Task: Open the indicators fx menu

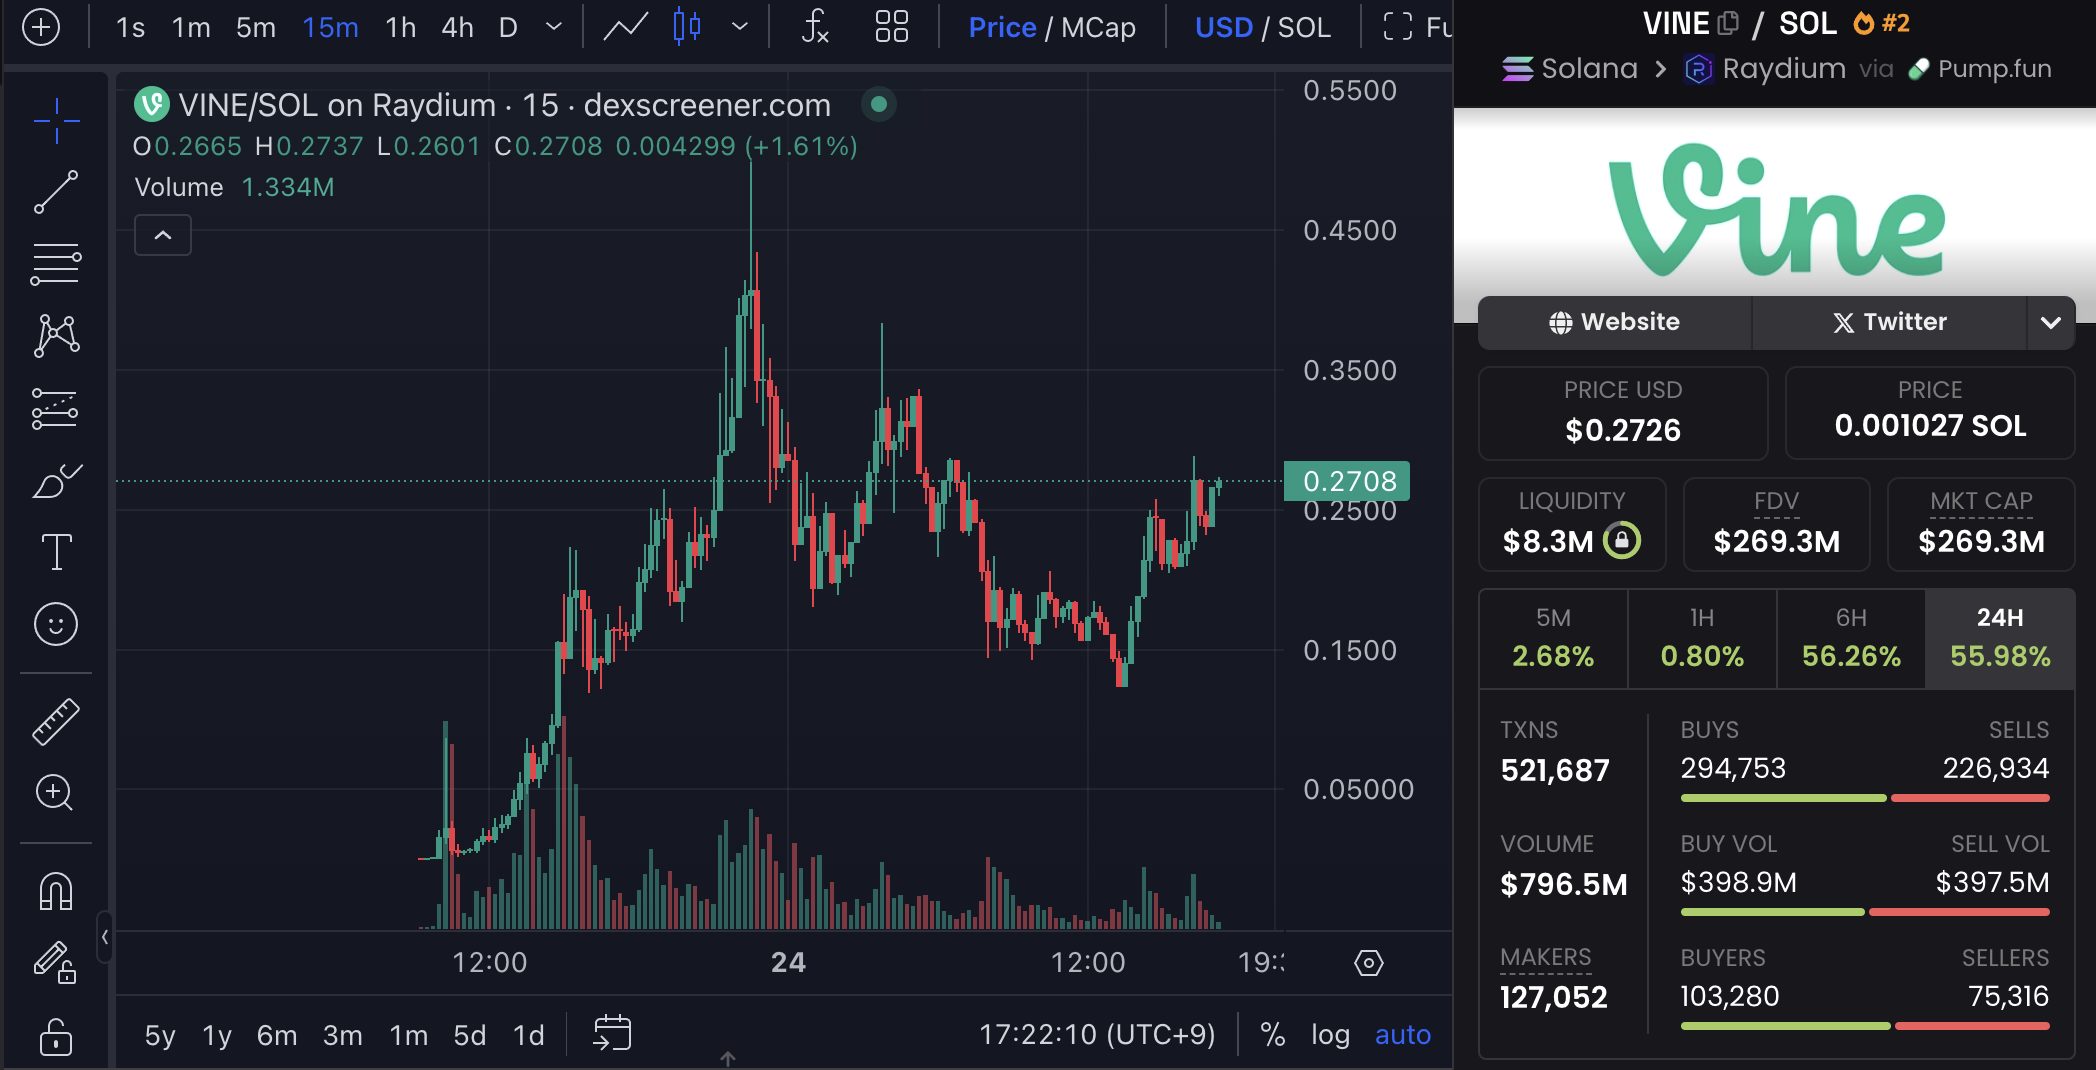Action: (x=815, y=27)
